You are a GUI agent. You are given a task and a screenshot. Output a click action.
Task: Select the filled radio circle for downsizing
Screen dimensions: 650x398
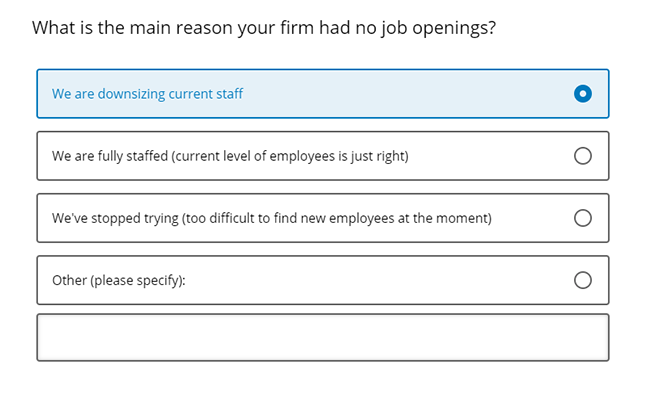[x=582, y=94]
